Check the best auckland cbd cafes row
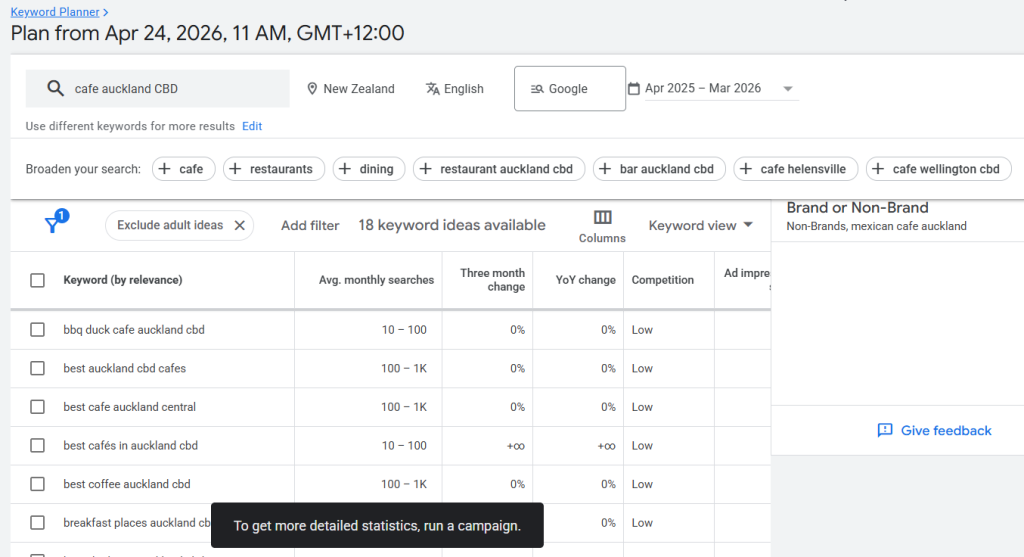This screenshot has width=1024, height=557. point(37,368)
